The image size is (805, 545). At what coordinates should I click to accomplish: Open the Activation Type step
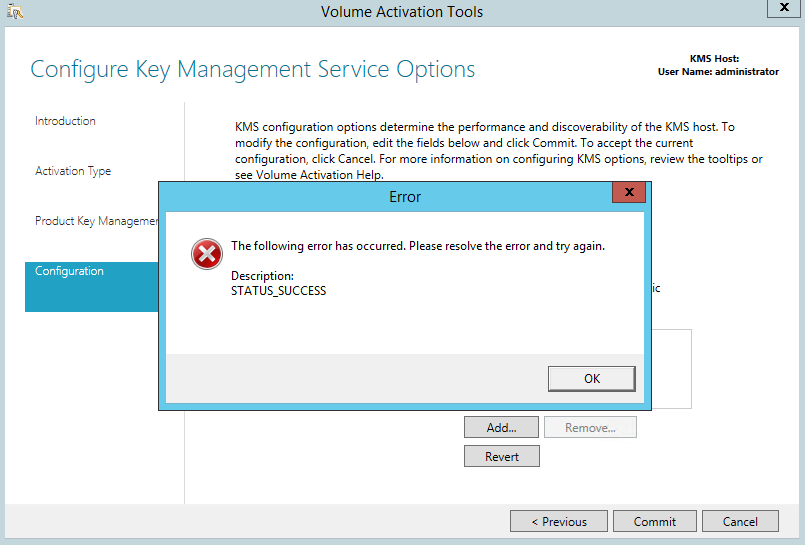[x=73, y=171]
